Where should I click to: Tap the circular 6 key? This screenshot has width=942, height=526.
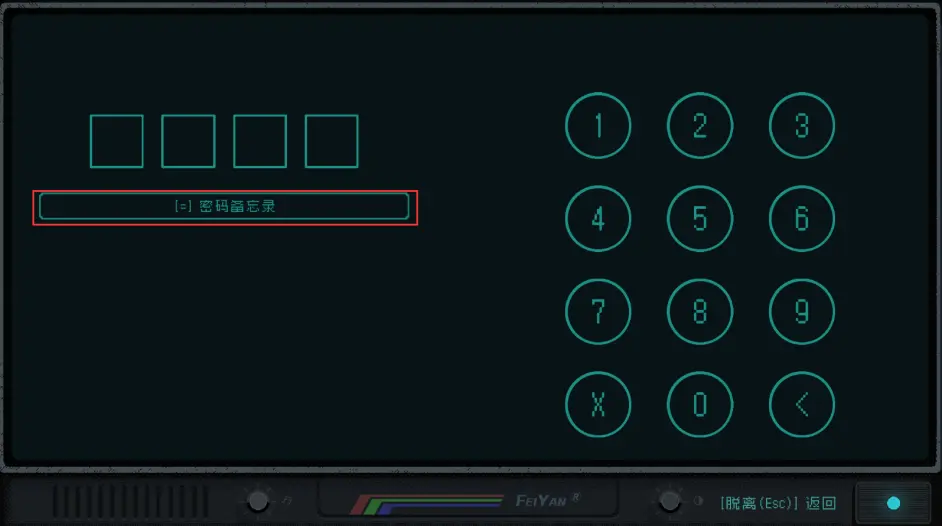click(801, 219)
